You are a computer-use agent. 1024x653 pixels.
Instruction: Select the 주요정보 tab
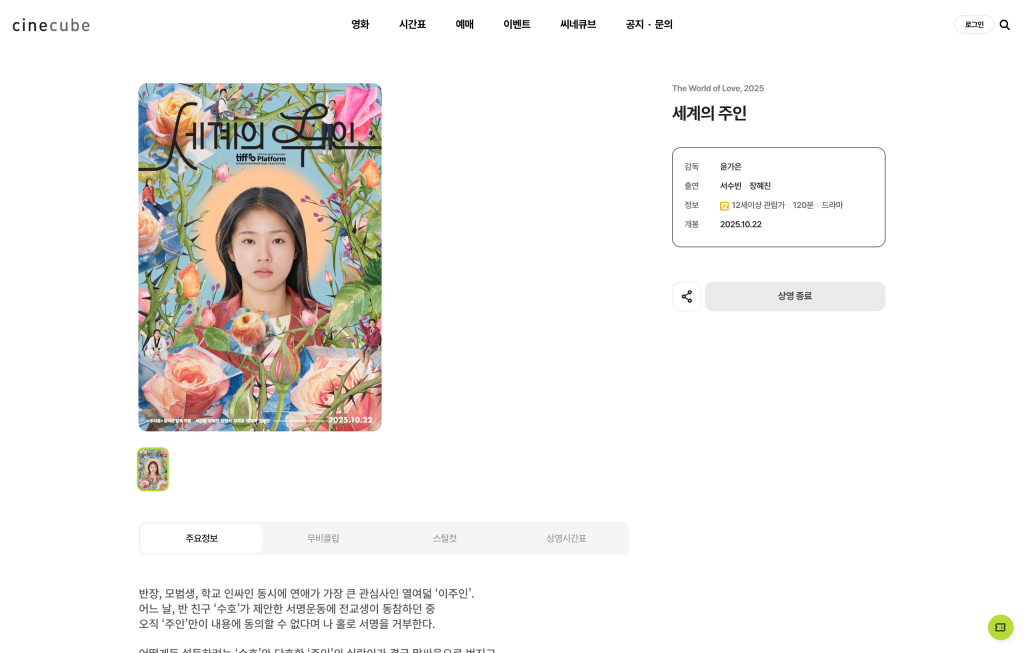coord(201,538)
